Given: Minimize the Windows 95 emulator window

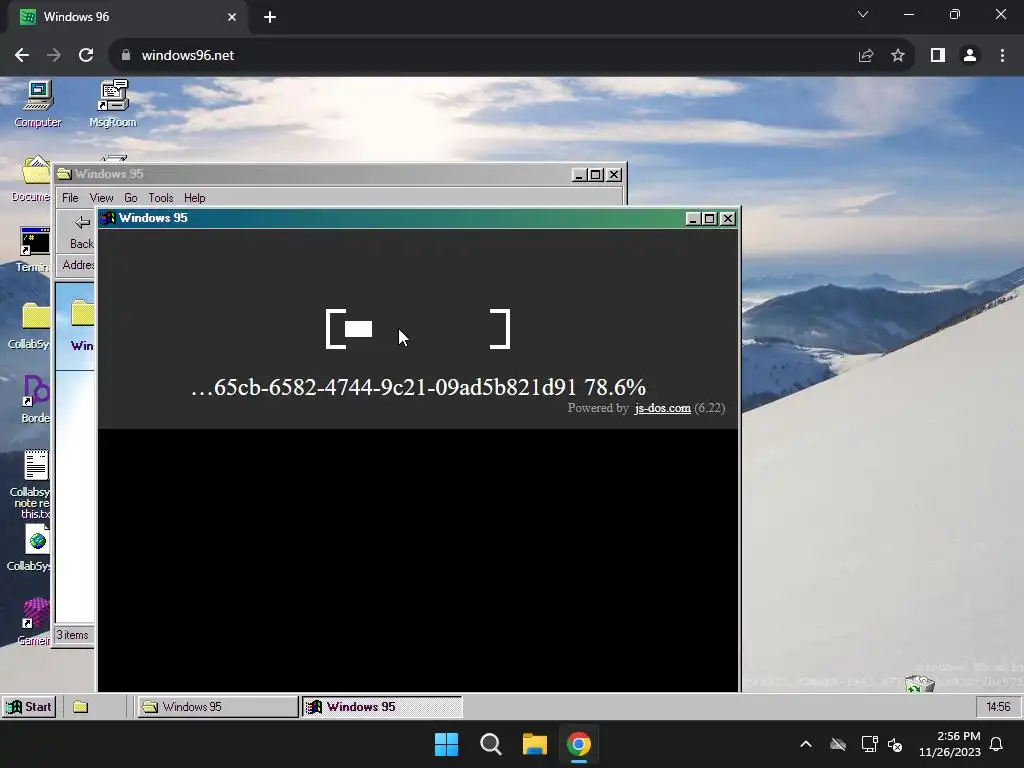Looking at the screenshot, I should [x=693, y=219].
